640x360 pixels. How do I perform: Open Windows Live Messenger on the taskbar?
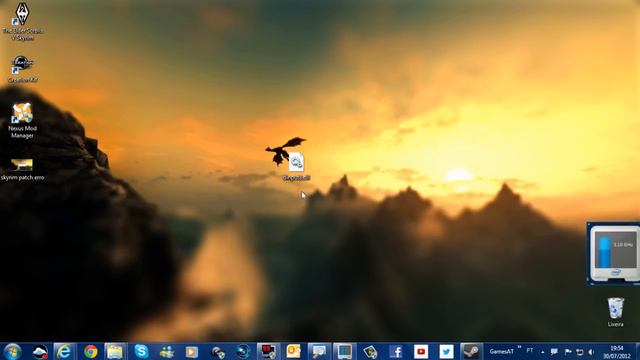click(167, 351)
